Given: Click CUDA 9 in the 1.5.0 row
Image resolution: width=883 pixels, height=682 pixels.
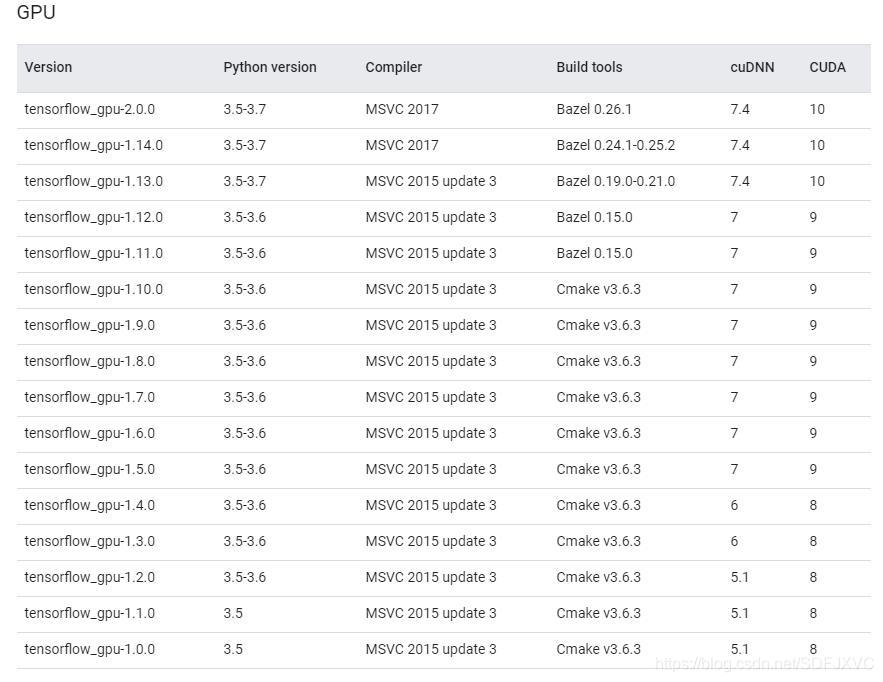Looking at the screenshot, I should tap(813, 470).
